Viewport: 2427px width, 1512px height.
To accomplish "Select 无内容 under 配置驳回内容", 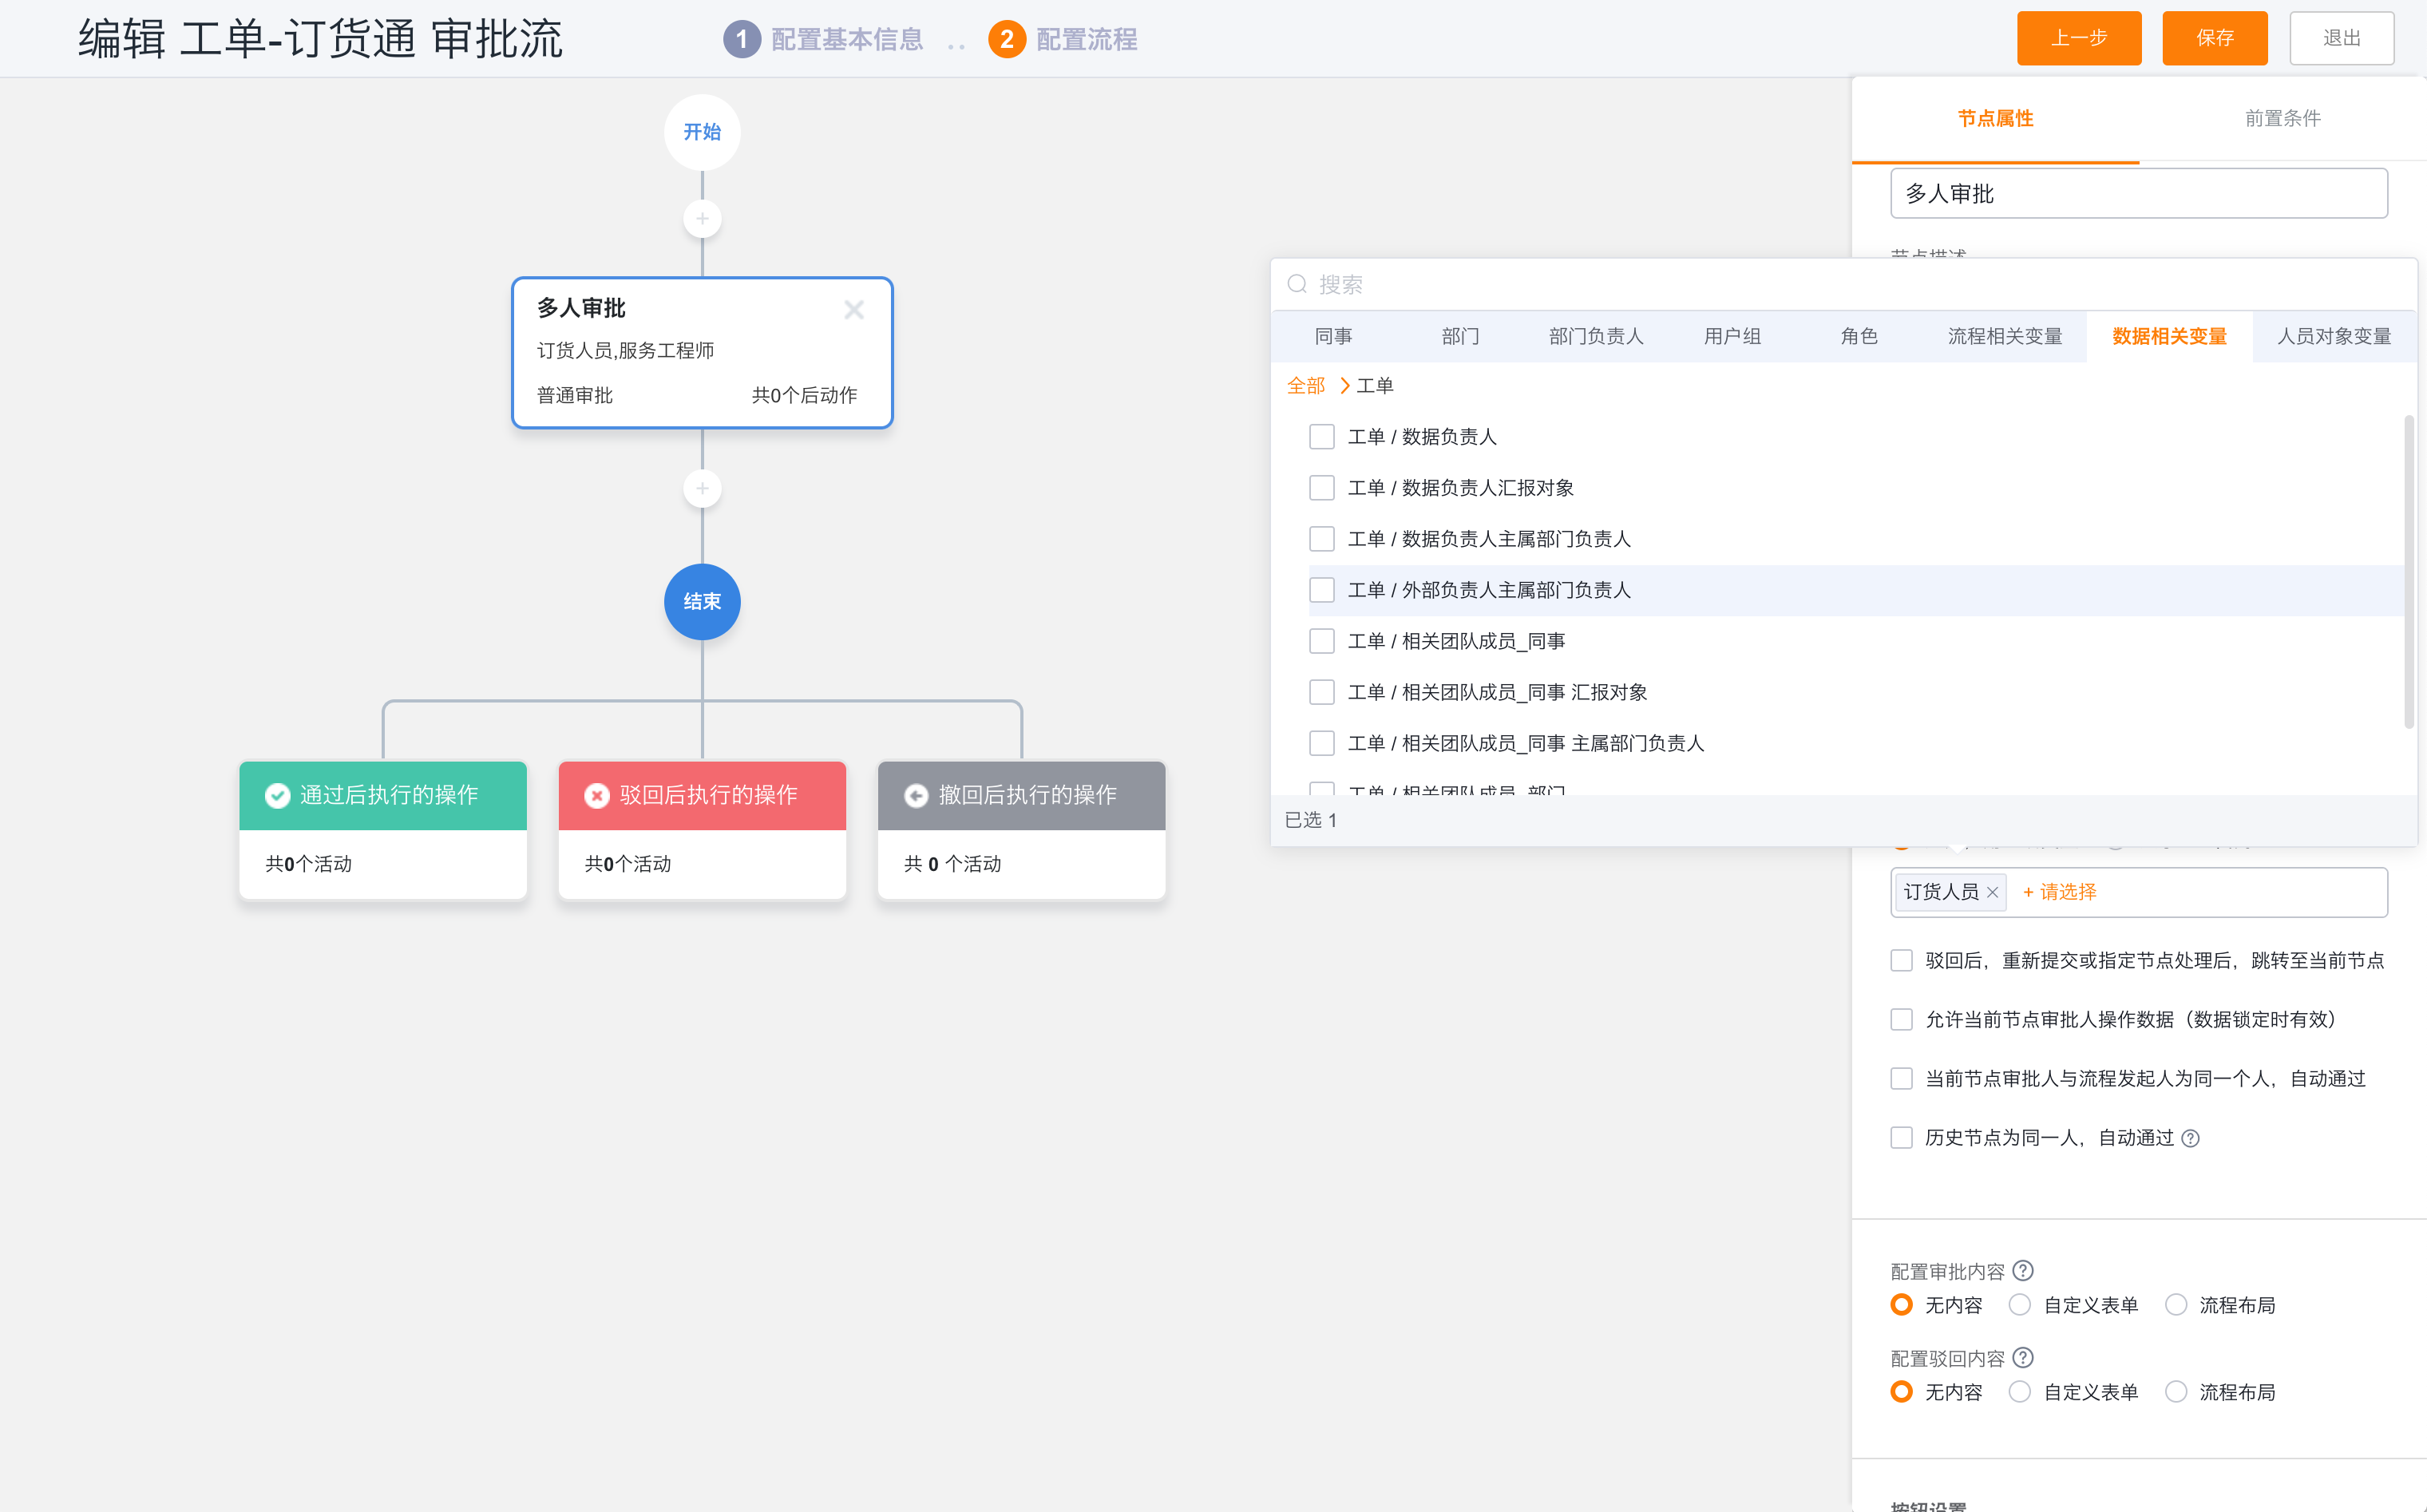I will pyautogui.click(x=1901, y=1392).
